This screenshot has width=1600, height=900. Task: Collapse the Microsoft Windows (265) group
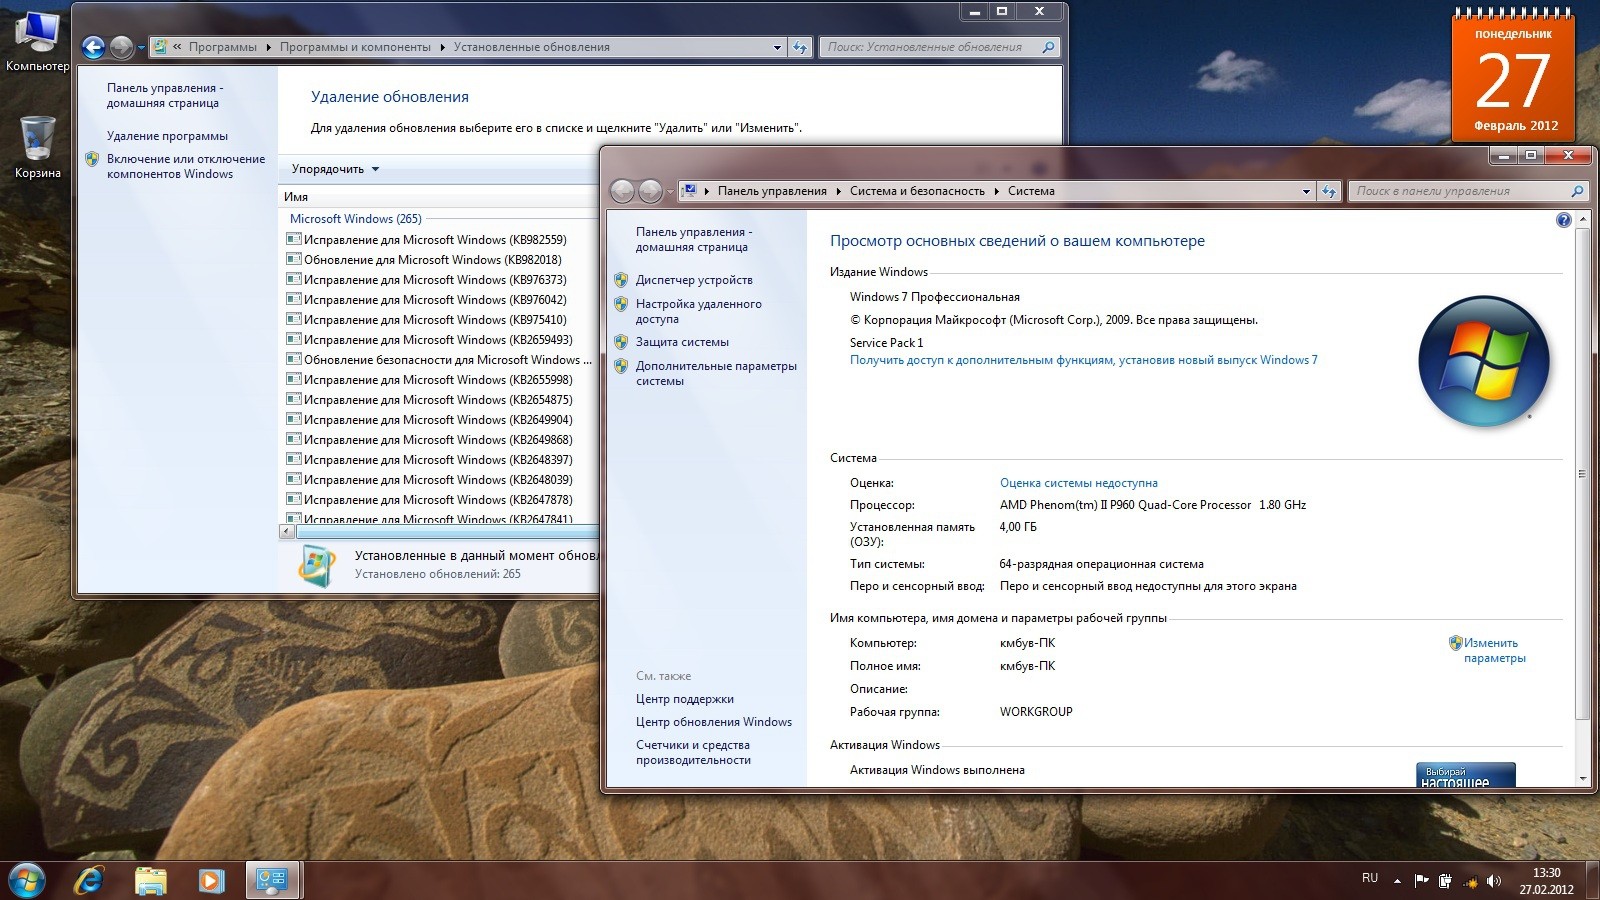(x=355, y=219)
